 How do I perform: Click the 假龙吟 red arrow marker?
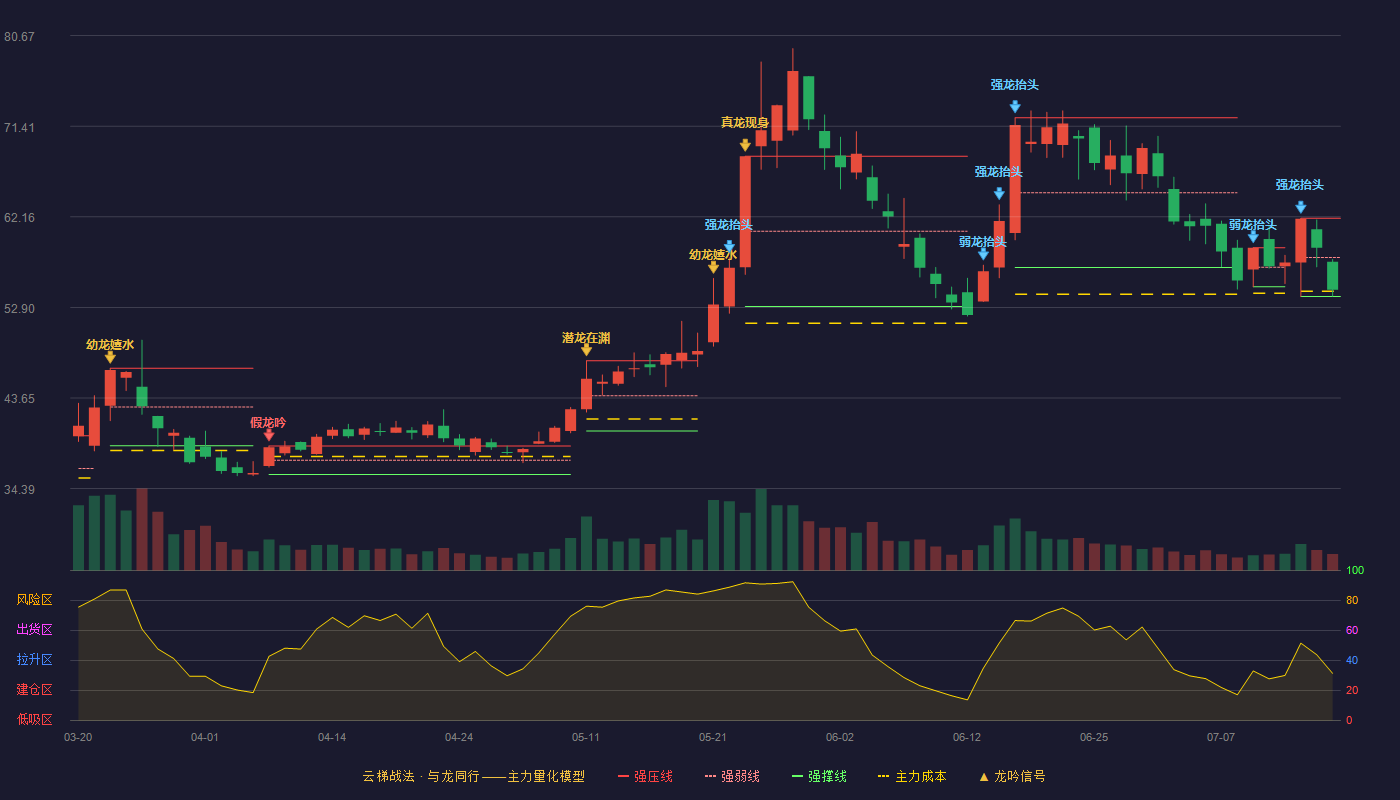click(269, 435)
